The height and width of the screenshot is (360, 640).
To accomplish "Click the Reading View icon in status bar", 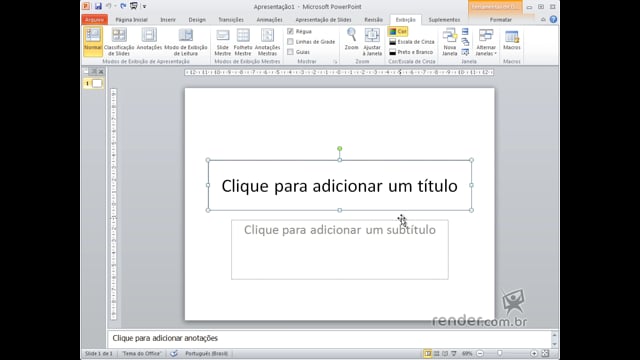I will tap(445, 353).
